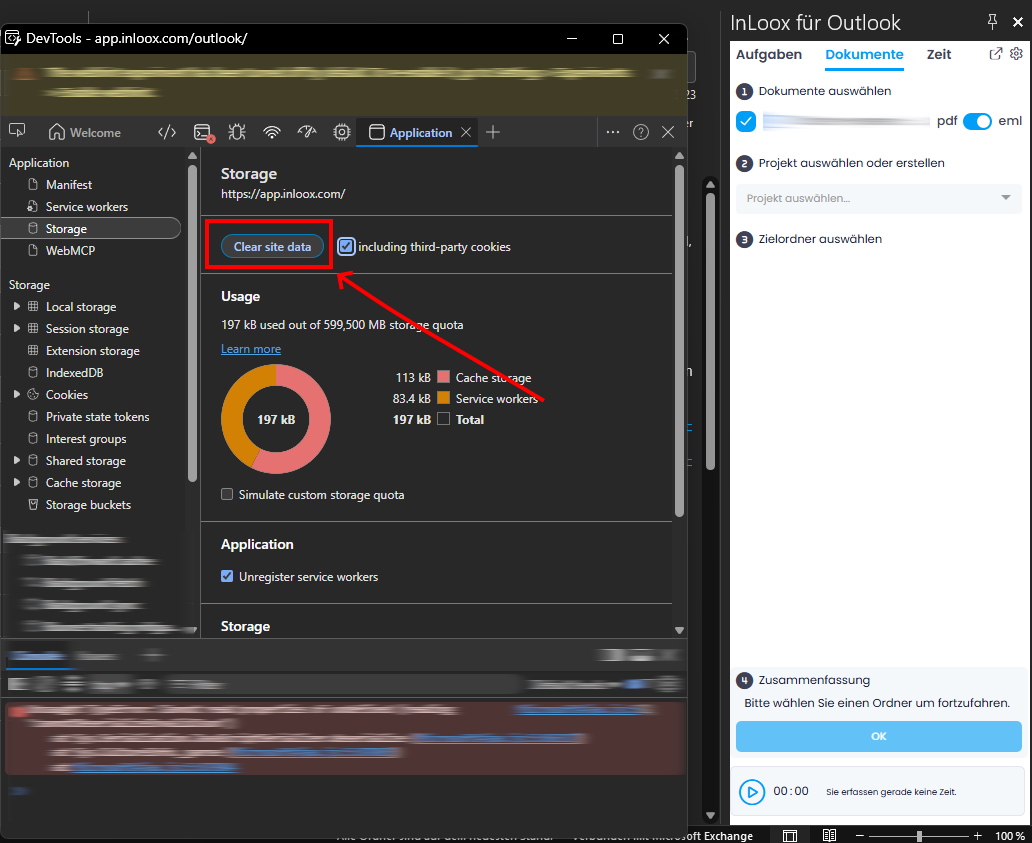Close the InLoox für Outlook pane
This screenshot has width=1032, height=843.
click(x=1018, y=22)
